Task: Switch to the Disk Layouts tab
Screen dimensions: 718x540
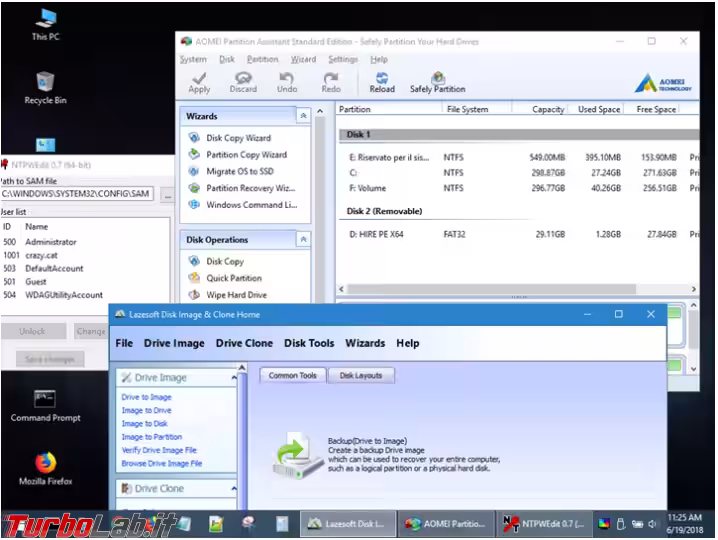Action: (361, 376)
